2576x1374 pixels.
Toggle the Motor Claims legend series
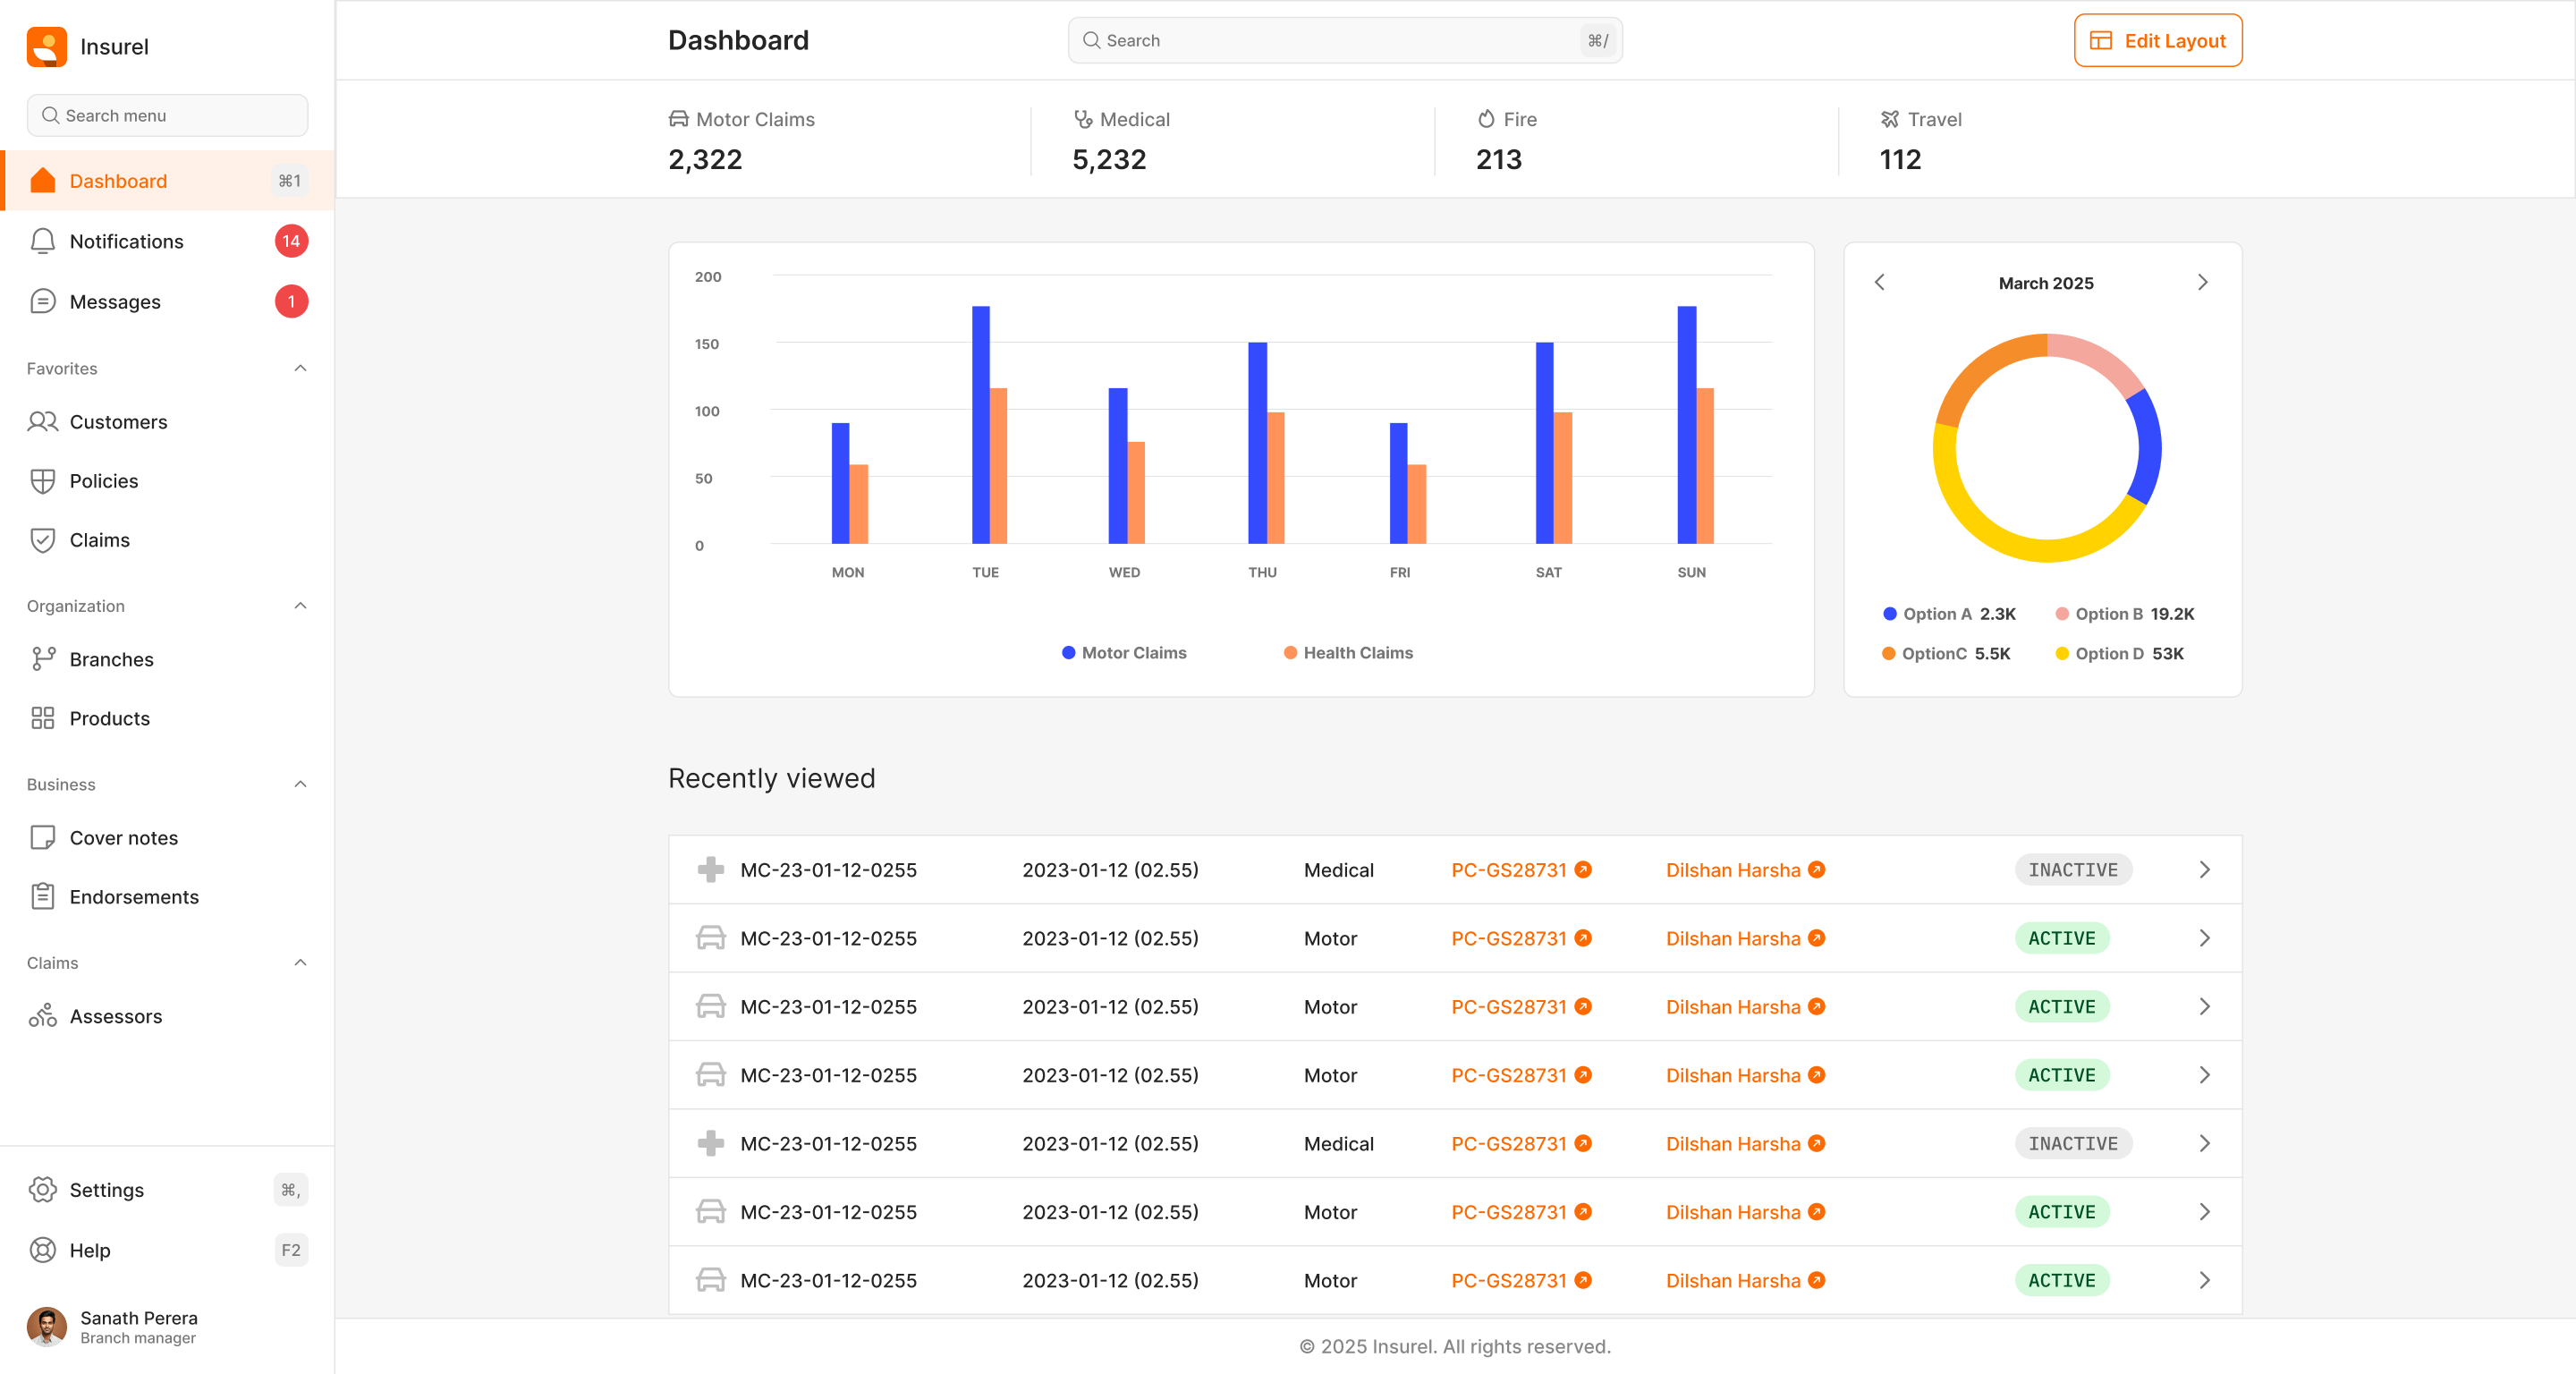[1124, 653]
